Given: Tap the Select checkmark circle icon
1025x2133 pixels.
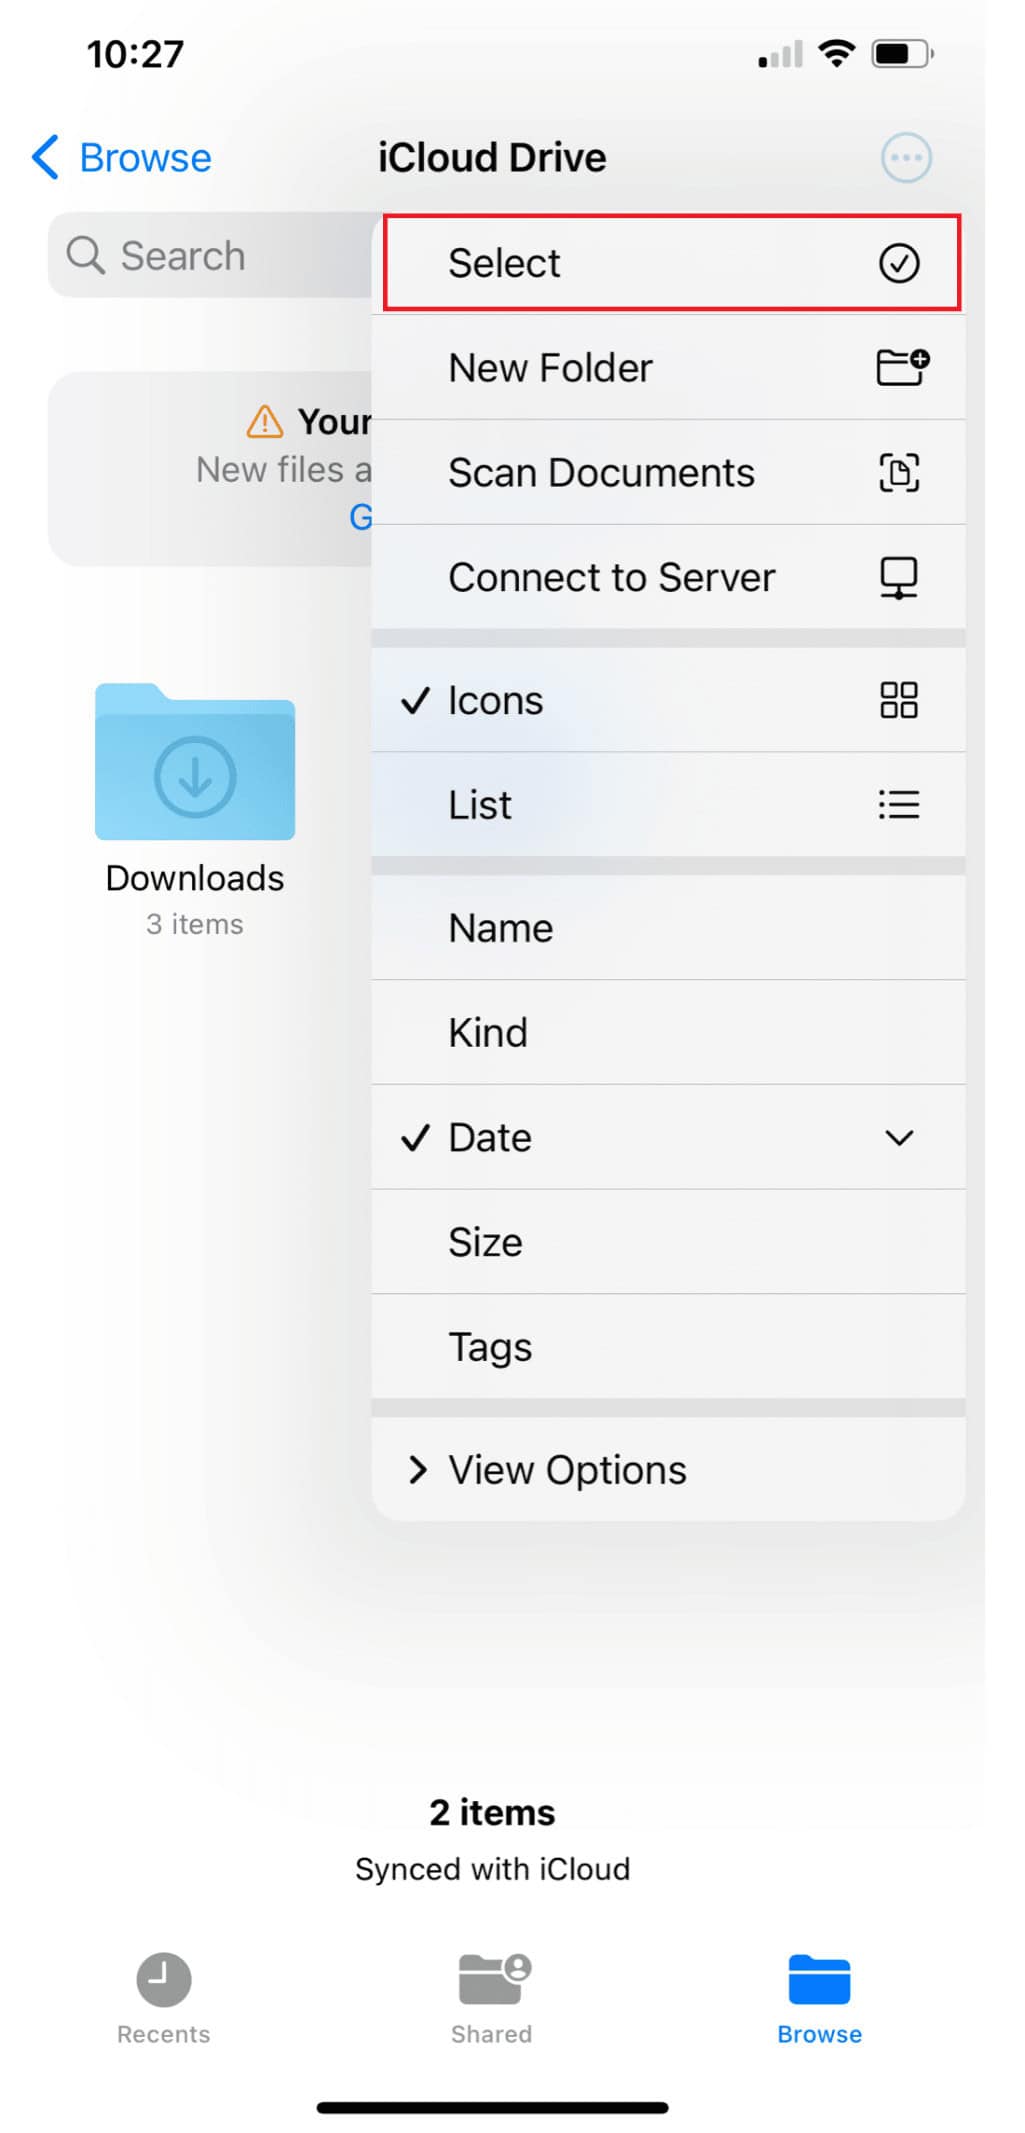Looking at the screenshot, I should [x=898, y=263].
